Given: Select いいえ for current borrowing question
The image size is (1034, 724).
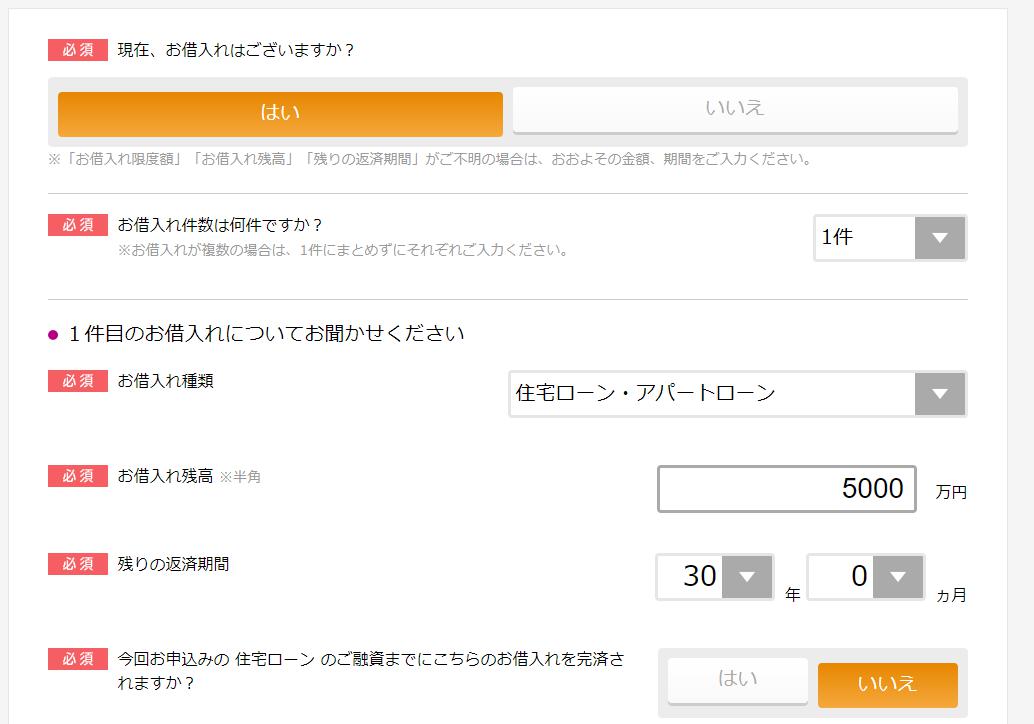Looking at the screenshot, I should tap(737, 110).
